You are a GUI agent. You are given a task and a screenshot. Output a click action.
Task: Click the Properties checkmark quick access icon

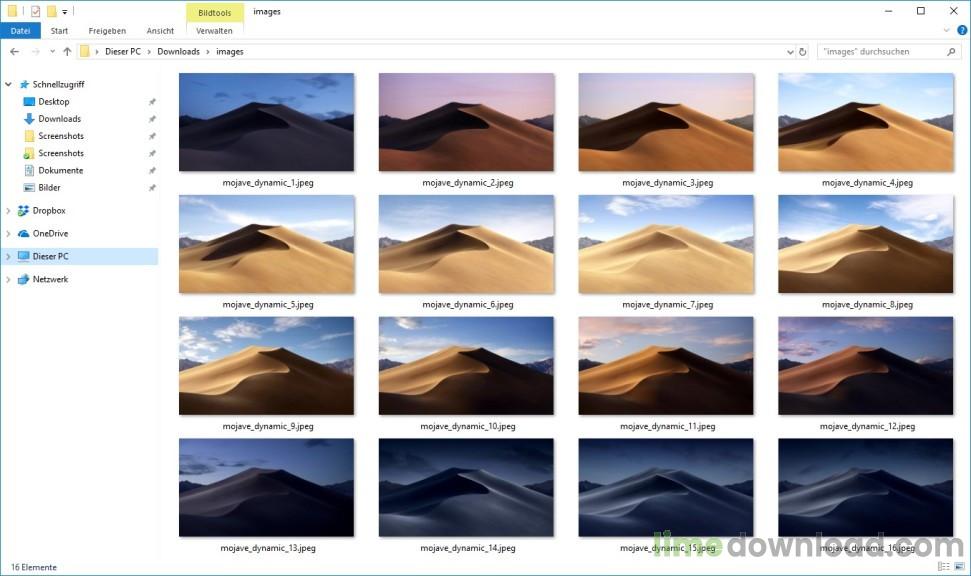click(35, 11)
